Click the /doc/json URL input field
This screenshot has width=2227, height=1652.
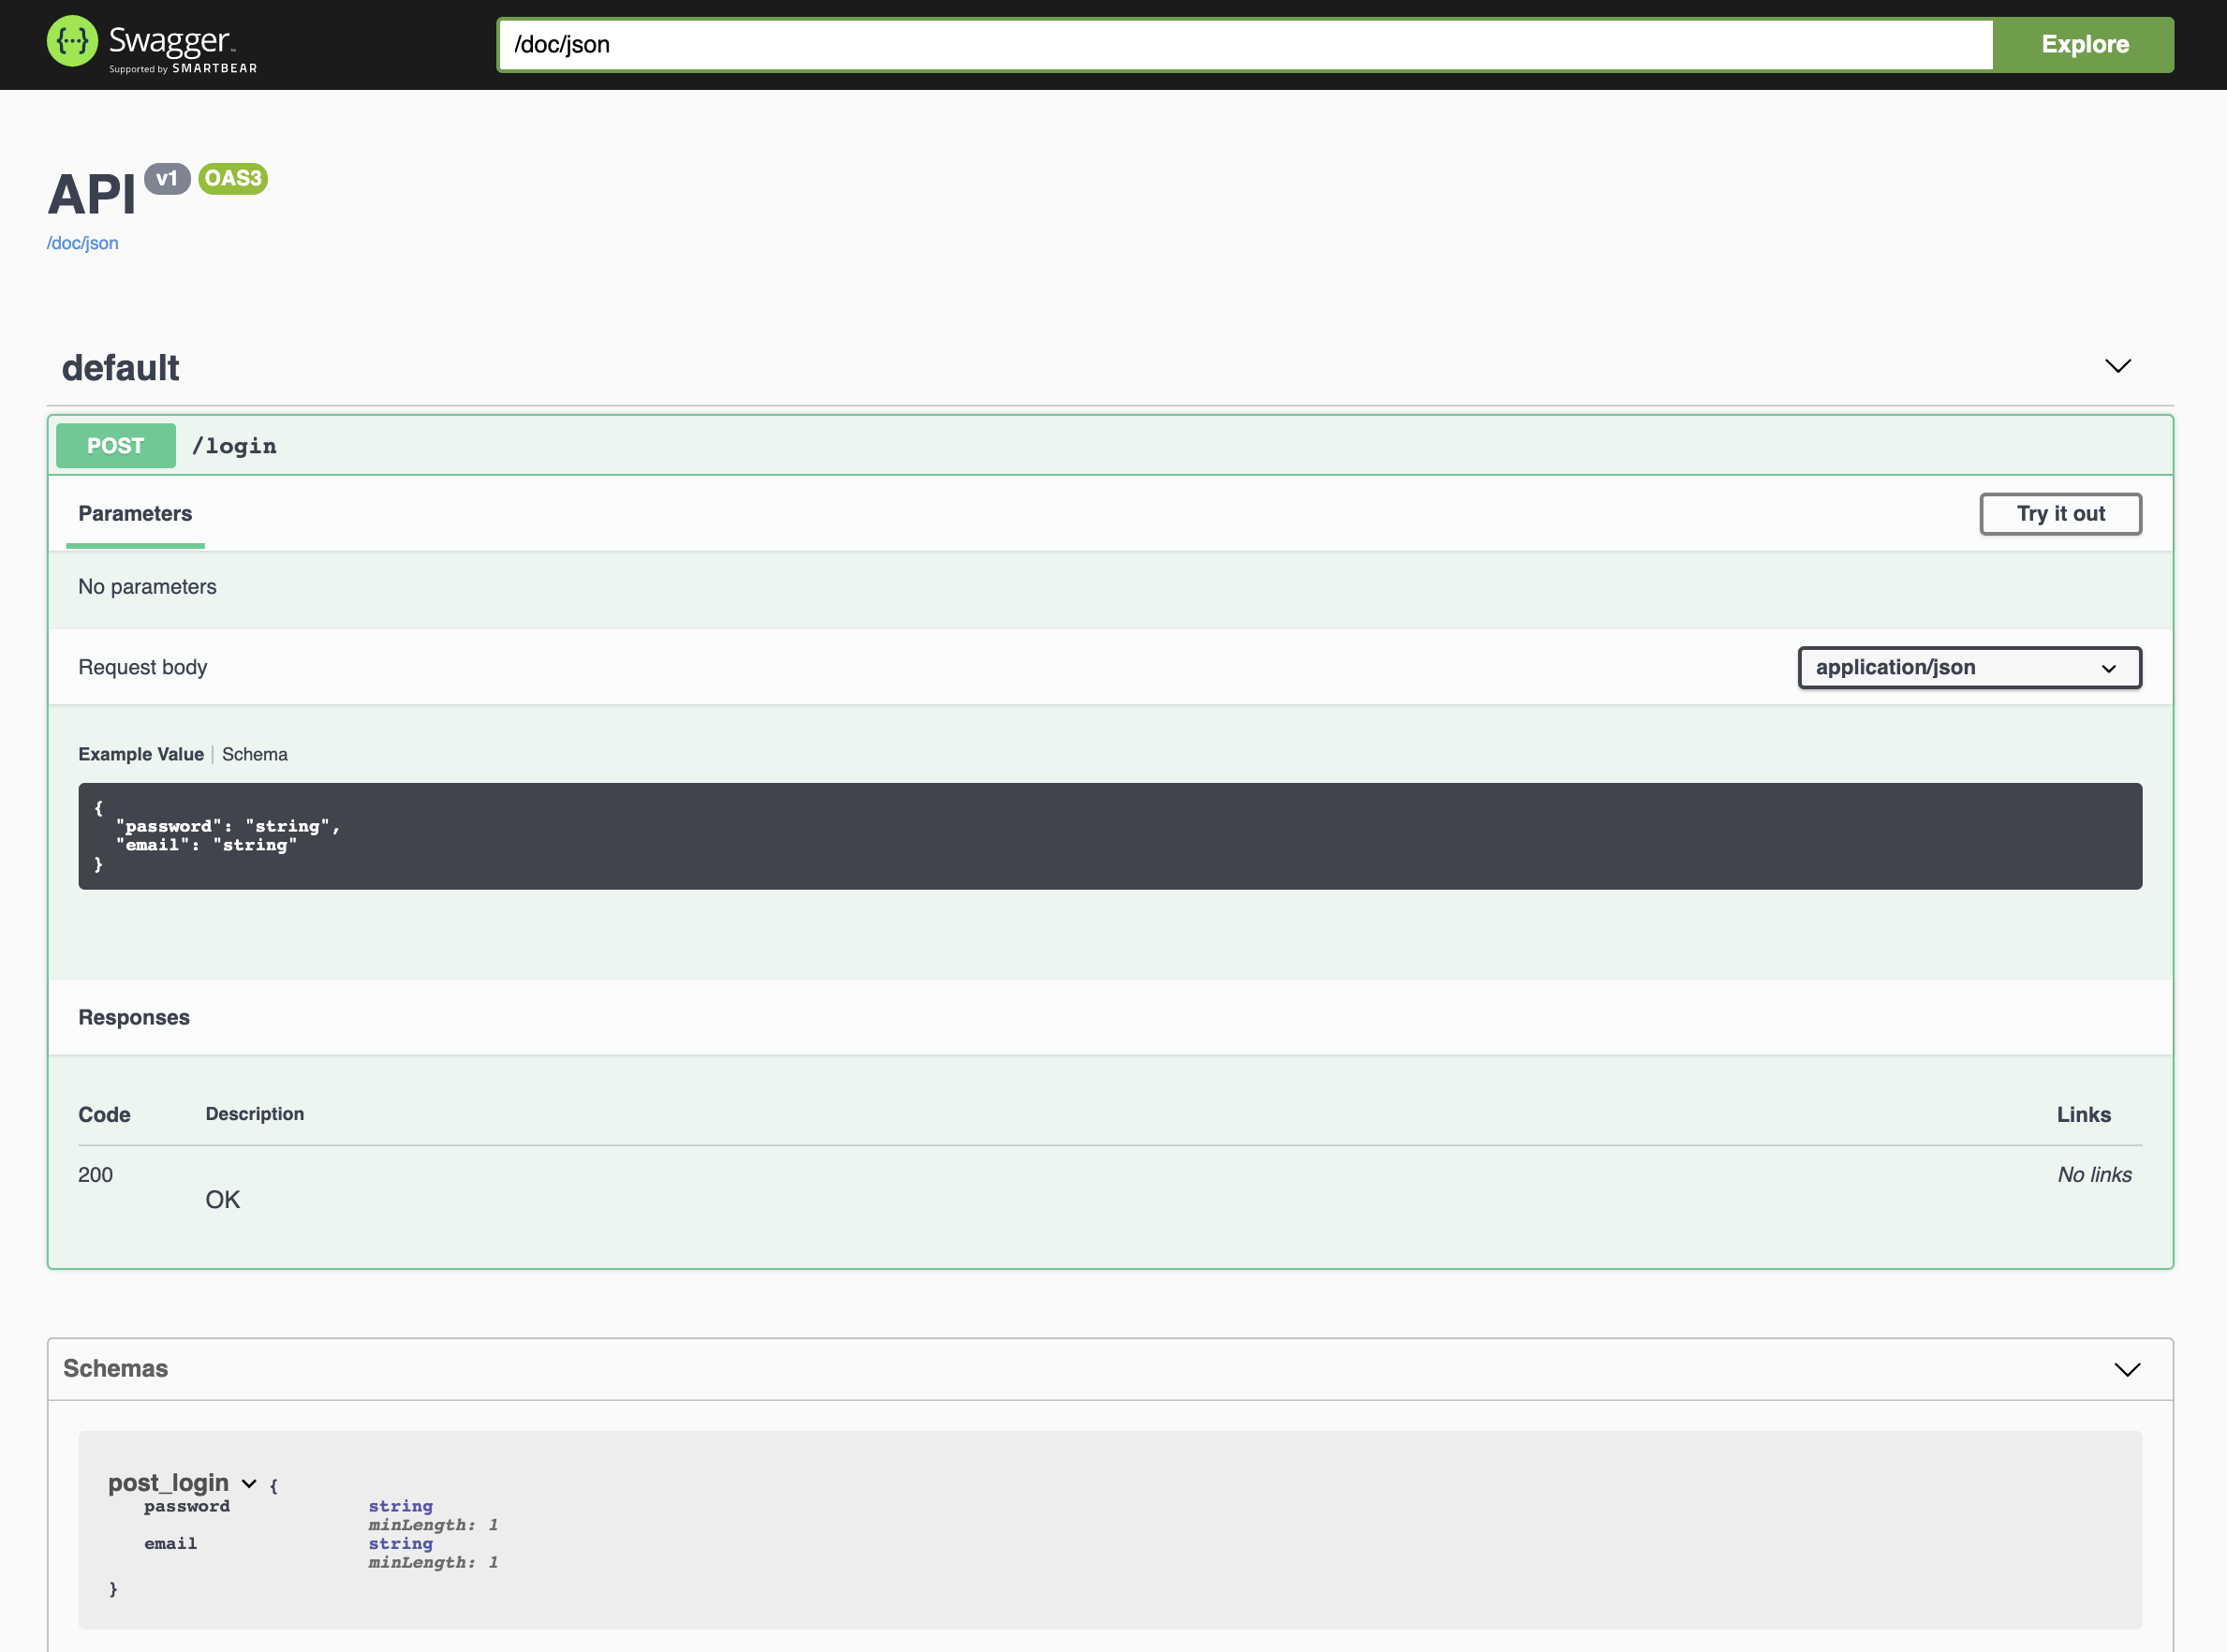1245,44
